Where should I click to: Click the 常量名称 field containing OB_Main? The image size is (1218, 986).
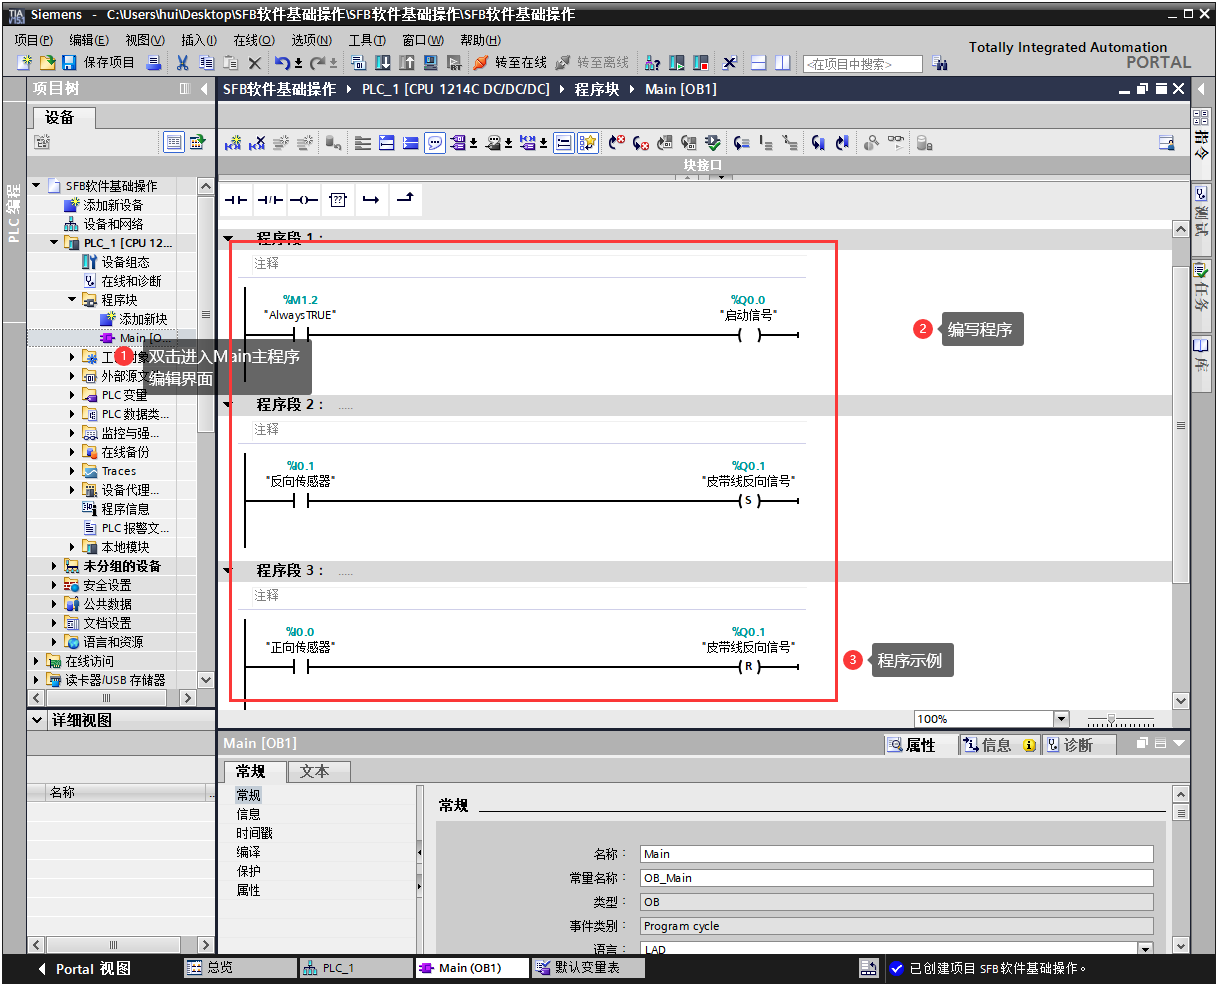point(897,878)
